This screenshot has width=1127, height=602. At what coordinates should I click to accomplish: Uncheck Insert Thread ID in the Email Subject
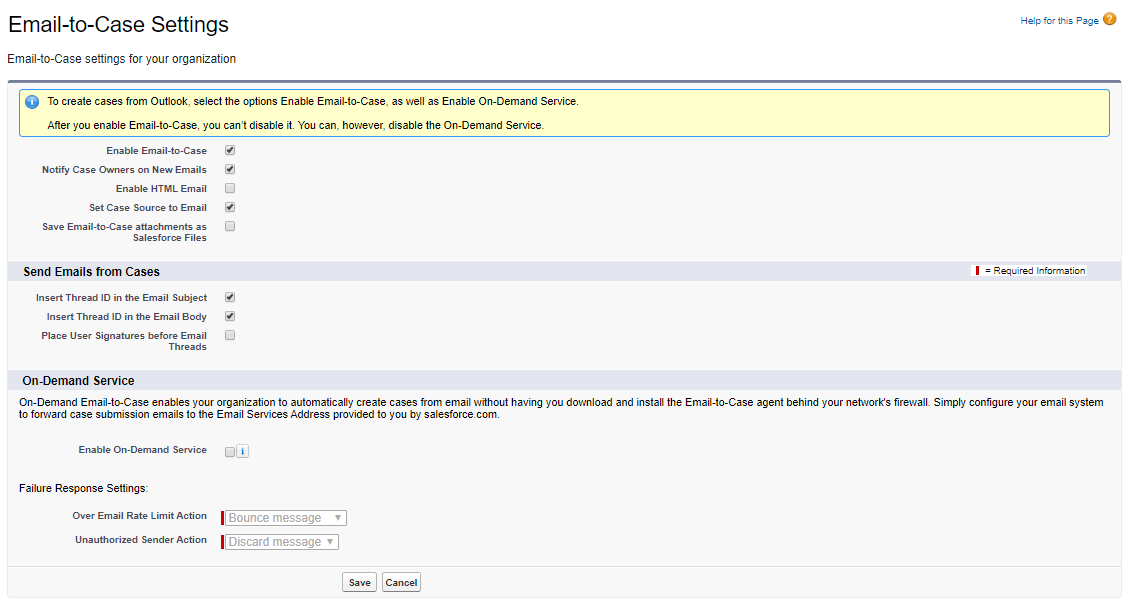point(229,297)
